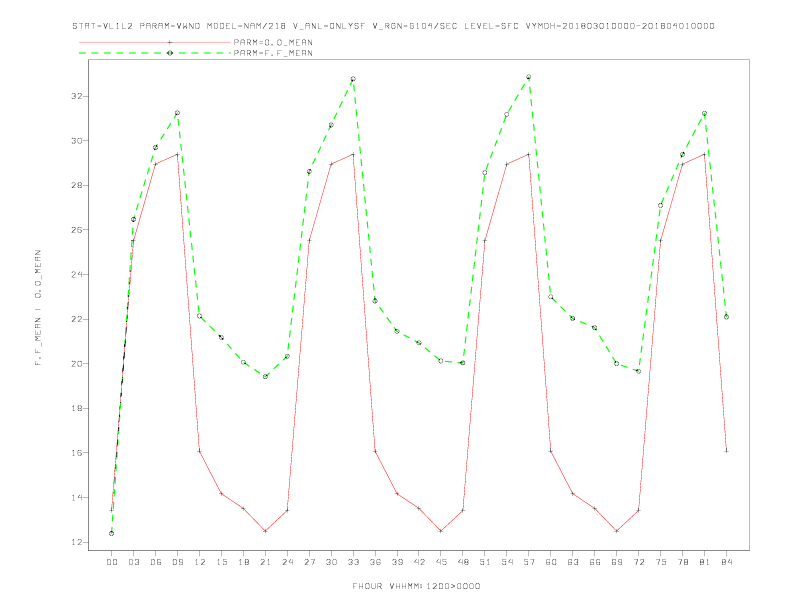Click the x-axis tick label 66

click(x=595, y=562)
